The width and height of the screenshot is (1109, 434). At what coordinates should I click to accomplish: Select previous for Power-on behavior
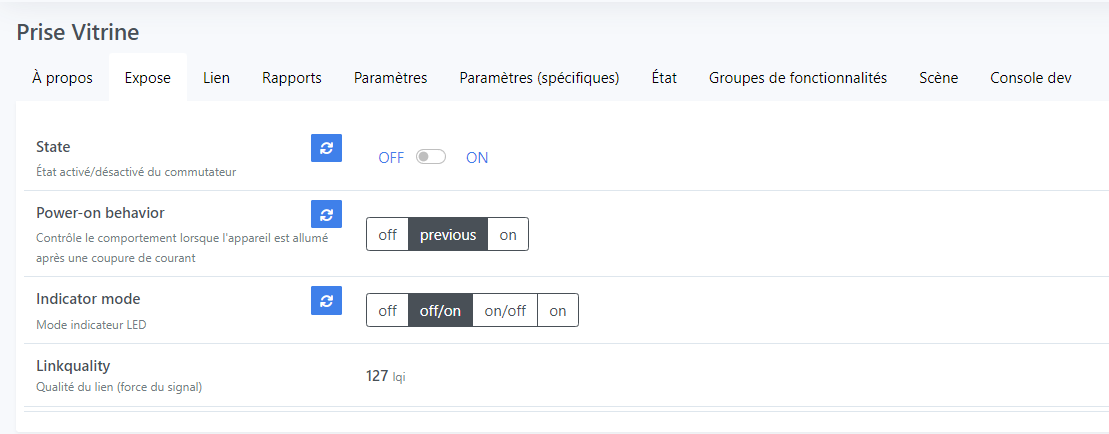[448, 235]
